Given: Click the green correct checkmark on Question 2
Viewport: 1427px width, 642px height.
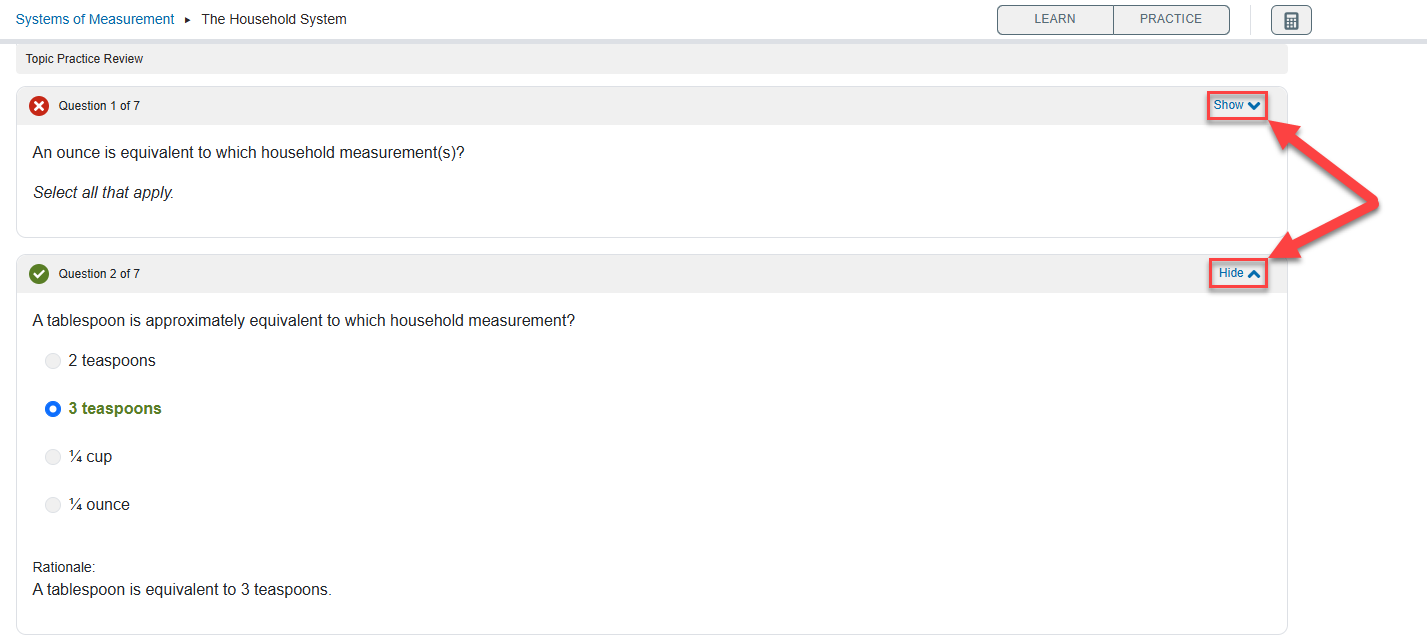Looking at the screenshot, I should point(39,274).
